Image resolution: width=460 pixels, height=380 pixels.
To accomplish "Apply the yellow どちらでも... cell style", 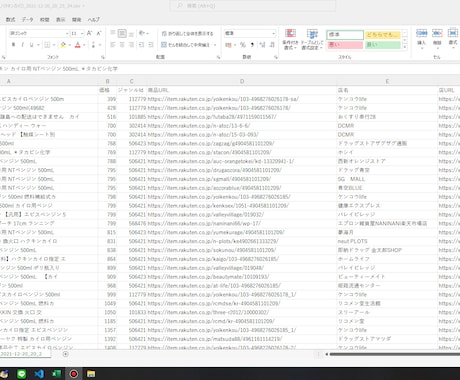I will 383,35.
